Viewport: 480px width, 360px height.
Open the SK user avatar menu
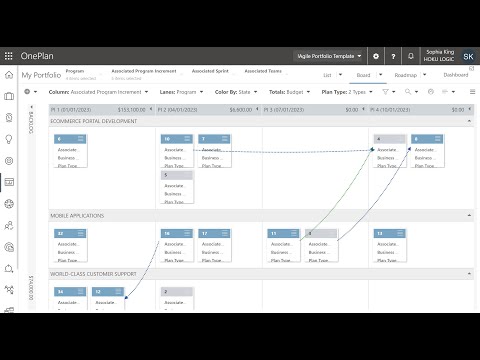pyautogui.click(x=468, y=56)
